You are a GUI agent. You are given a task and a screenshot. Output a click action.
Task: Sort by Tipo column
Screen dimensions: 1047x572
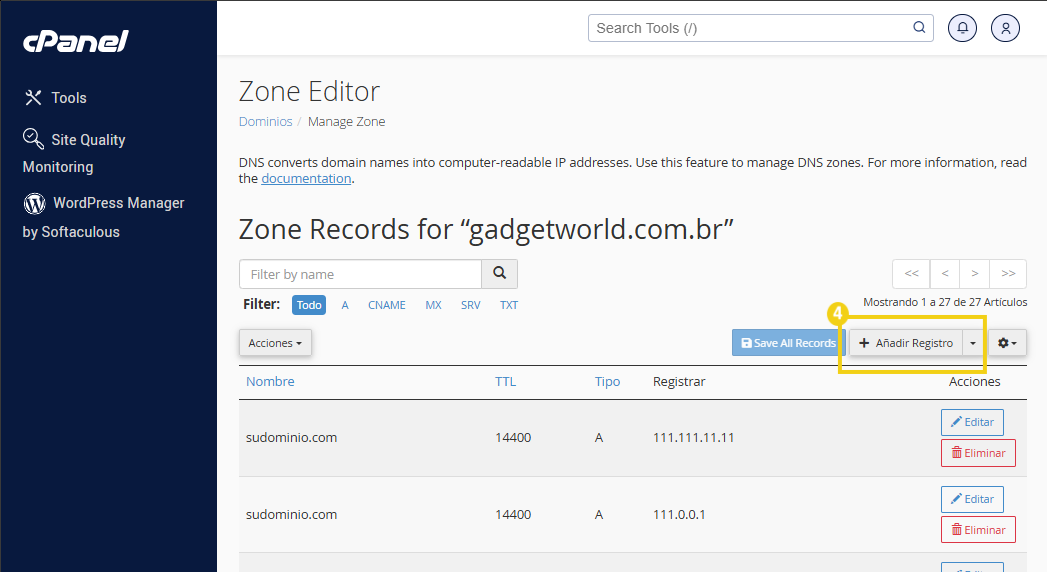608,381
